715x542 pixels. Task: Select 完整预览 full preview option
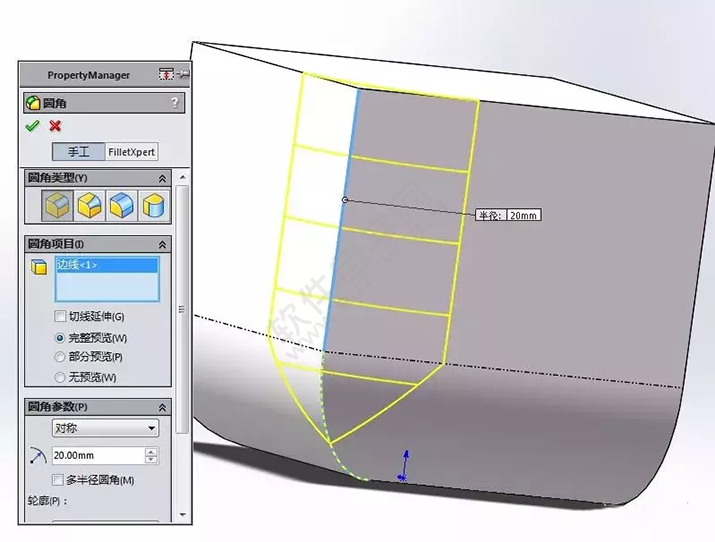pos(59,338)
